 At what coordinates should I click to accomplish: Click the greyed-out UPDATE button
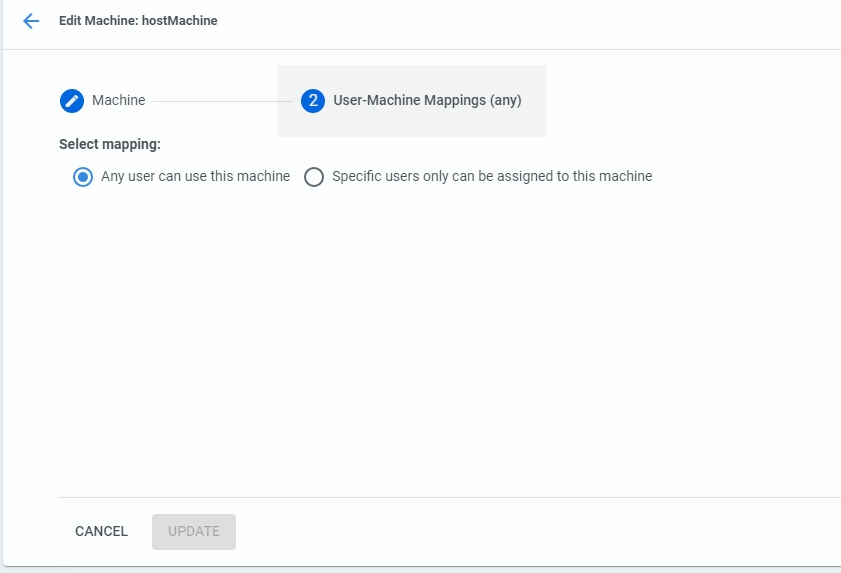point(194,531)
